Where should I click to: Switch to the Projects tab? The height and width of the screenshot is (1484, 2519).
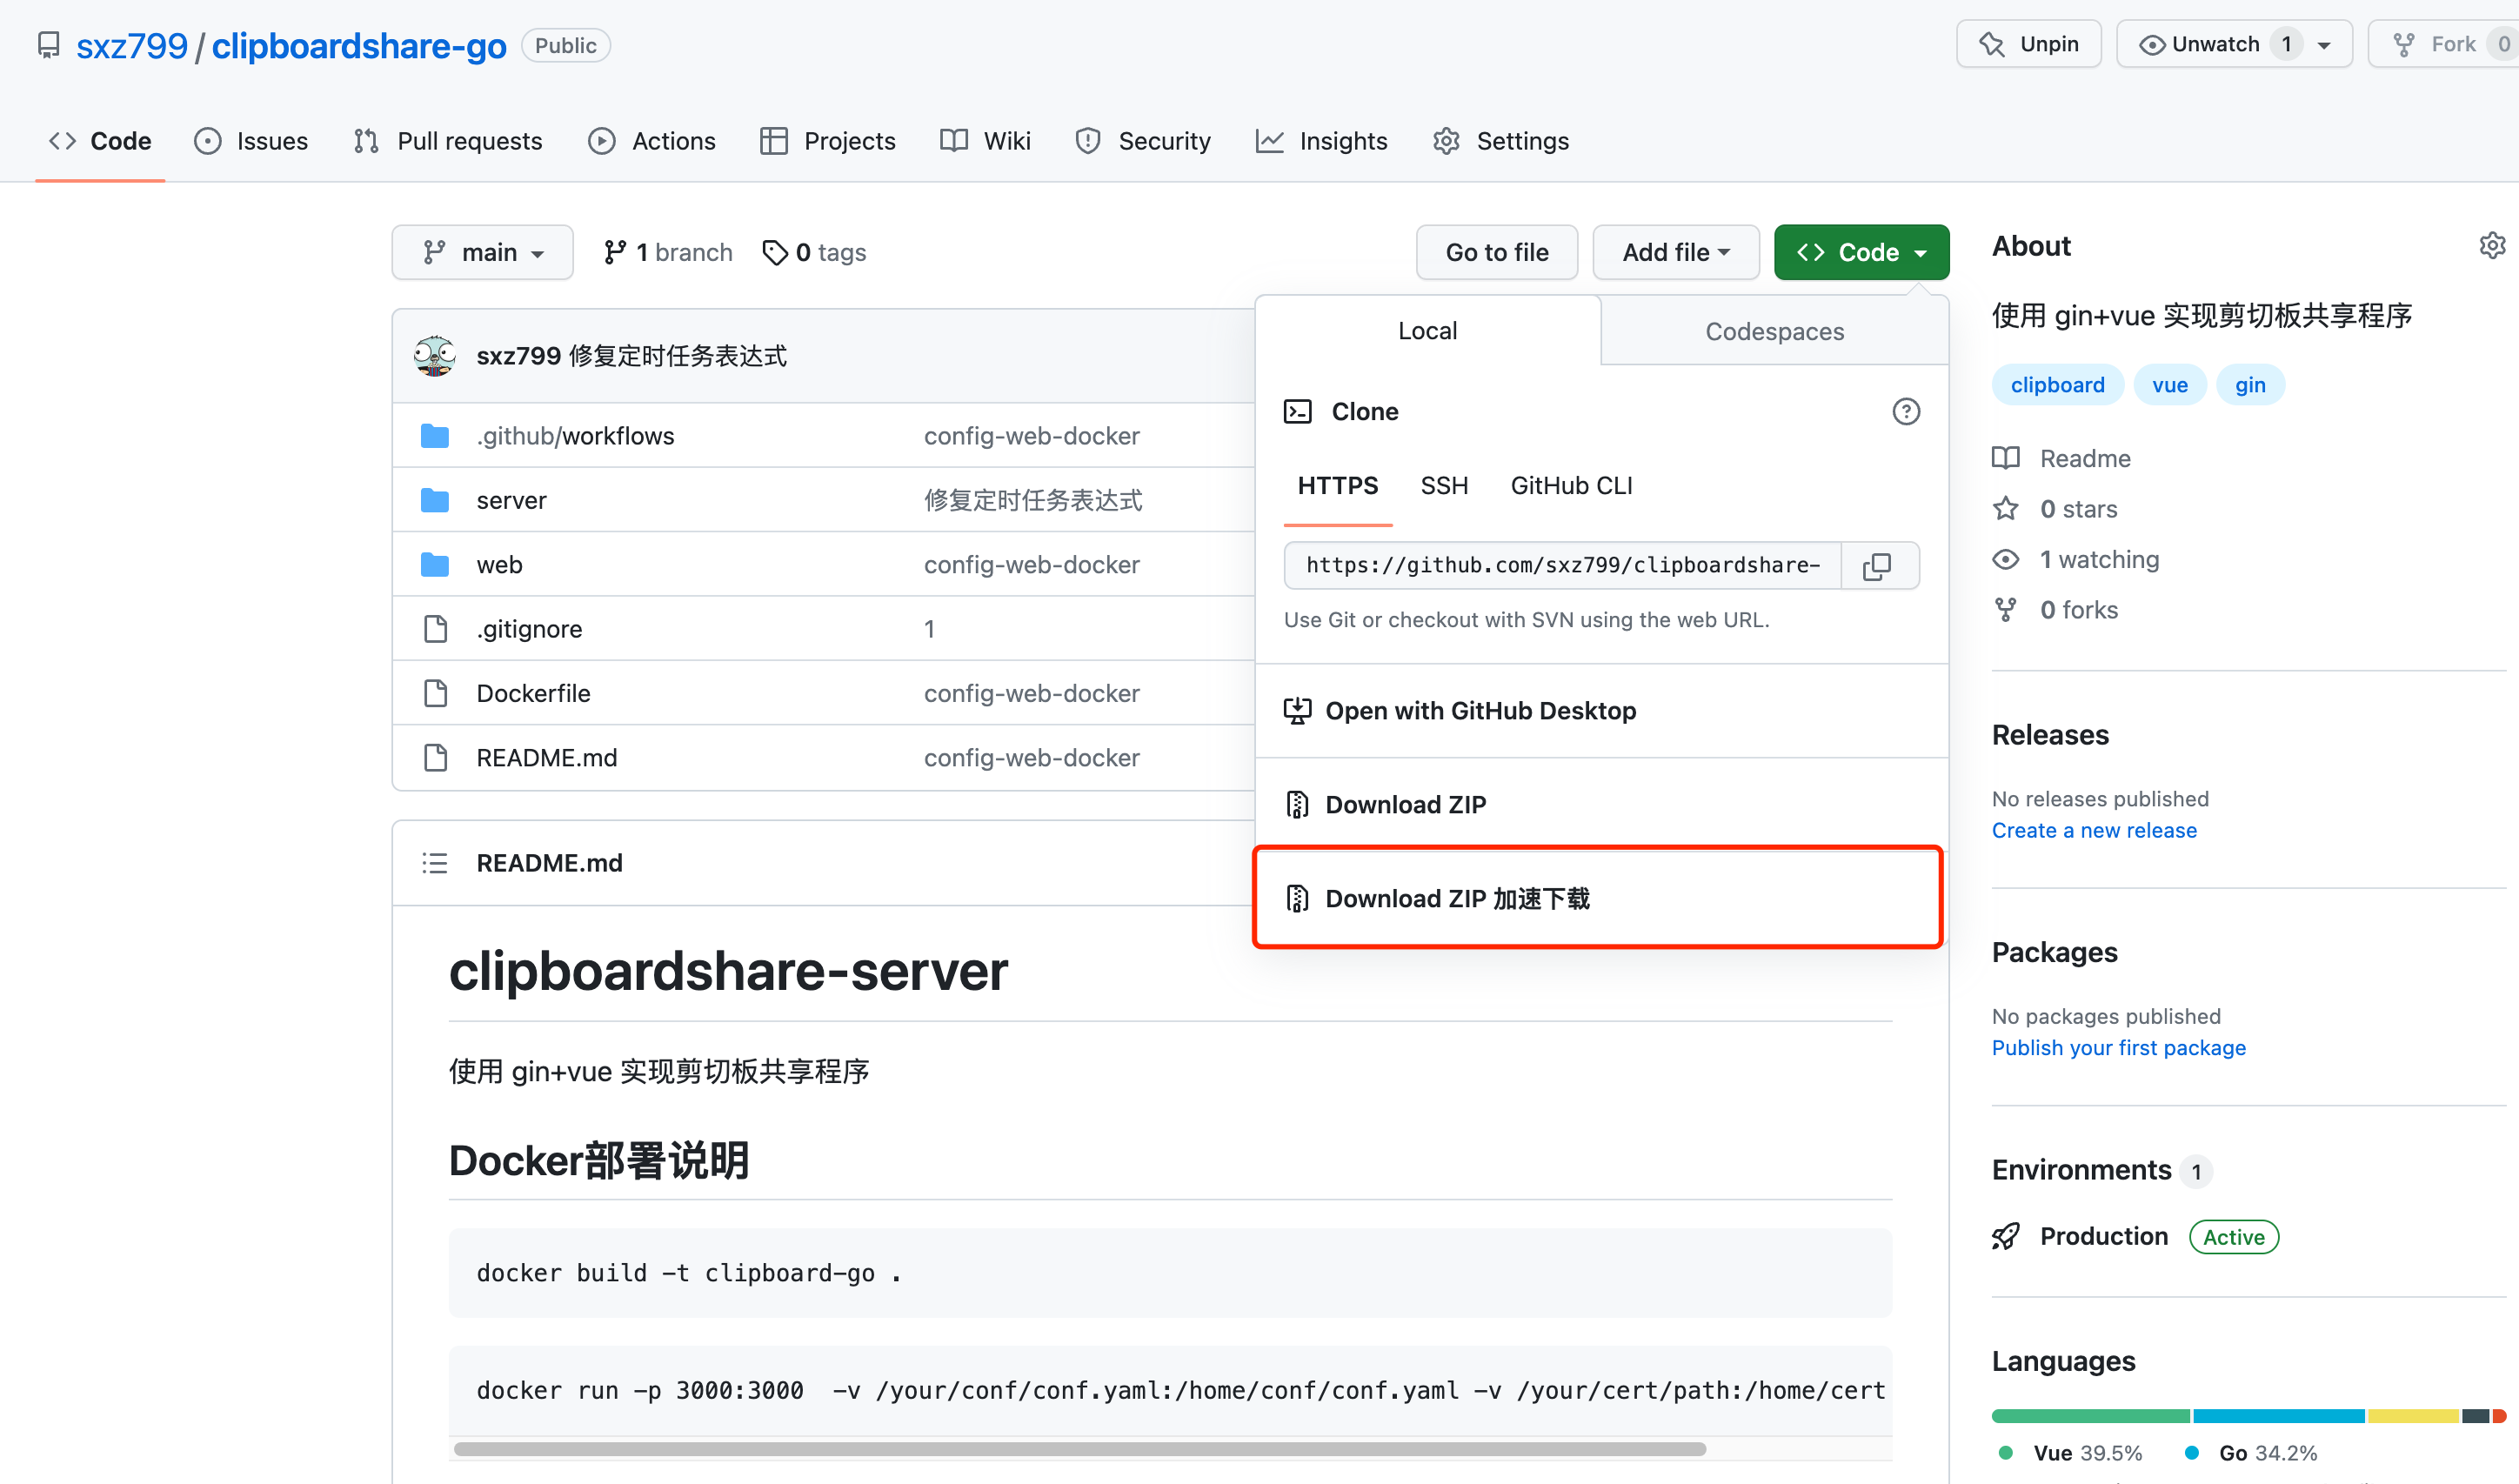point(828,141)
